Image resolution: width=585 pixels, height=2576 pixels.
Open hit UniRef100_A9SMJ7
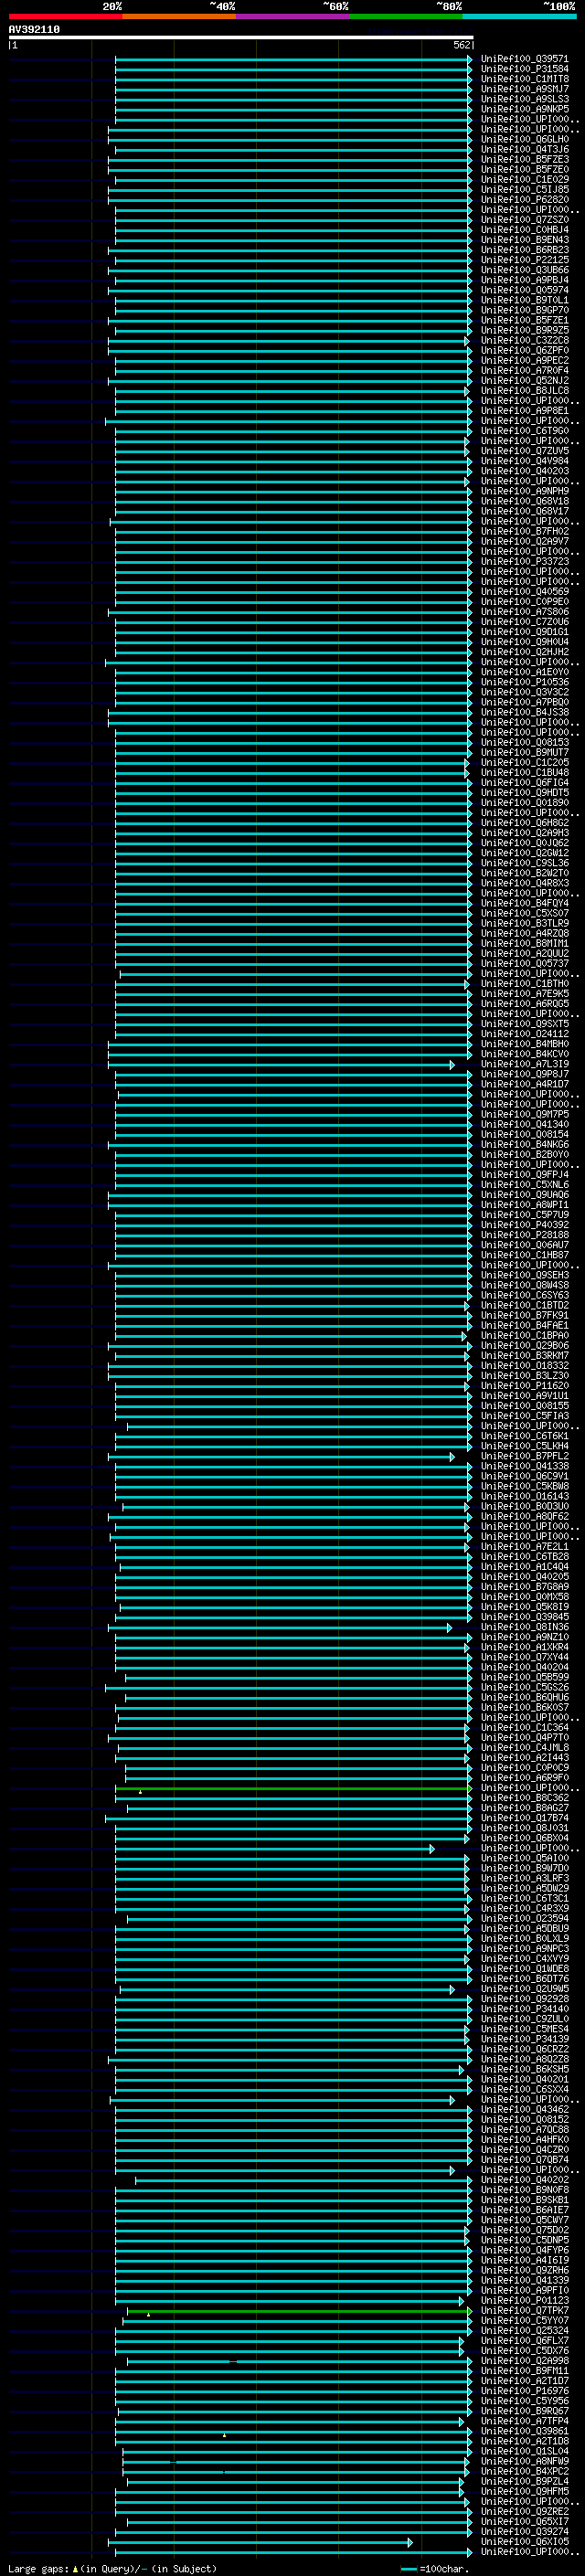coord(524,89)
